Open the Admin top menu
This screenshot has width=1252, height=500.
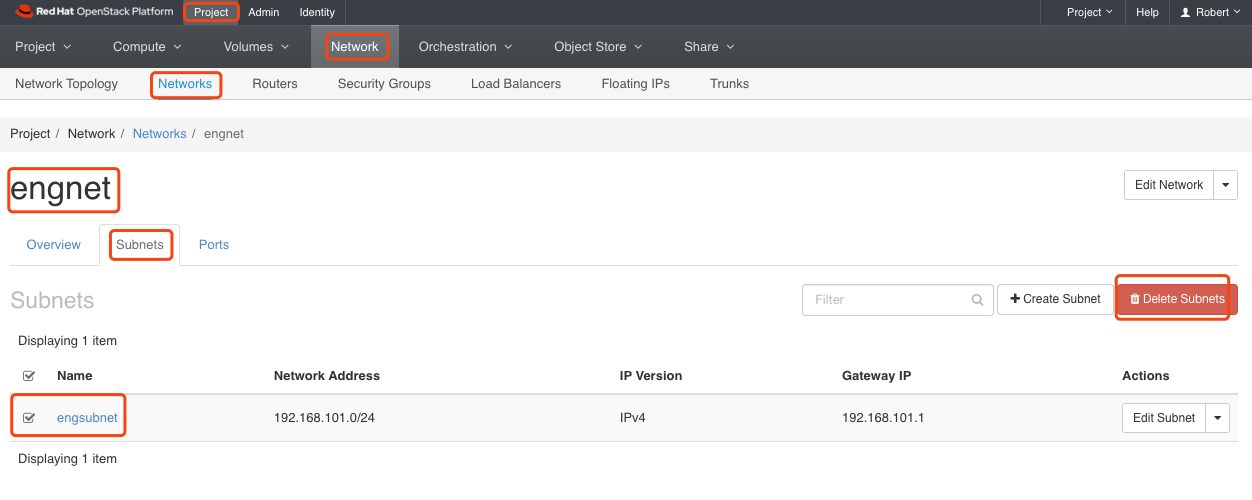263,12
